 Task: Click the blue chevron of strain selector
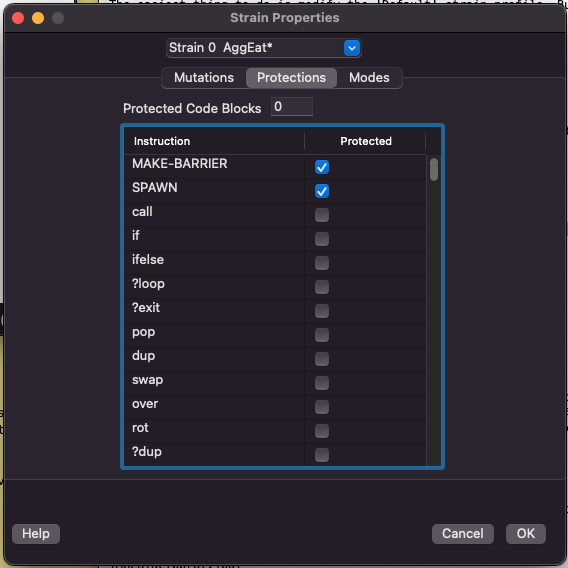pos(352,48)
